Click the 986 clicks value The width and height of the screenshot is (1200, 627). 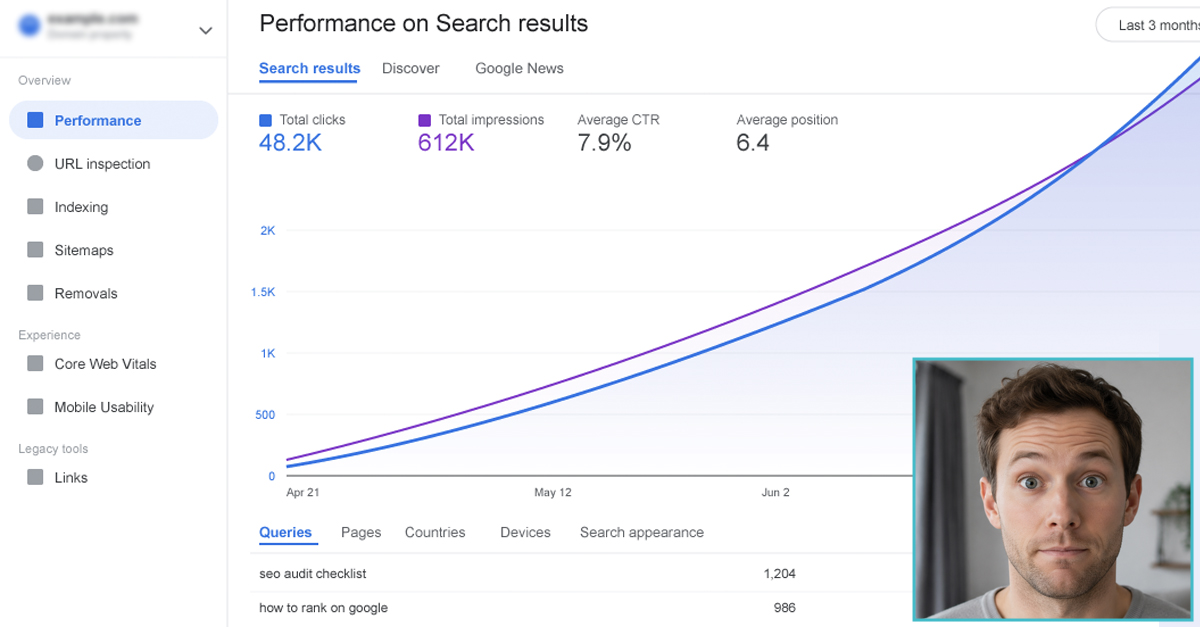[785, 607]
